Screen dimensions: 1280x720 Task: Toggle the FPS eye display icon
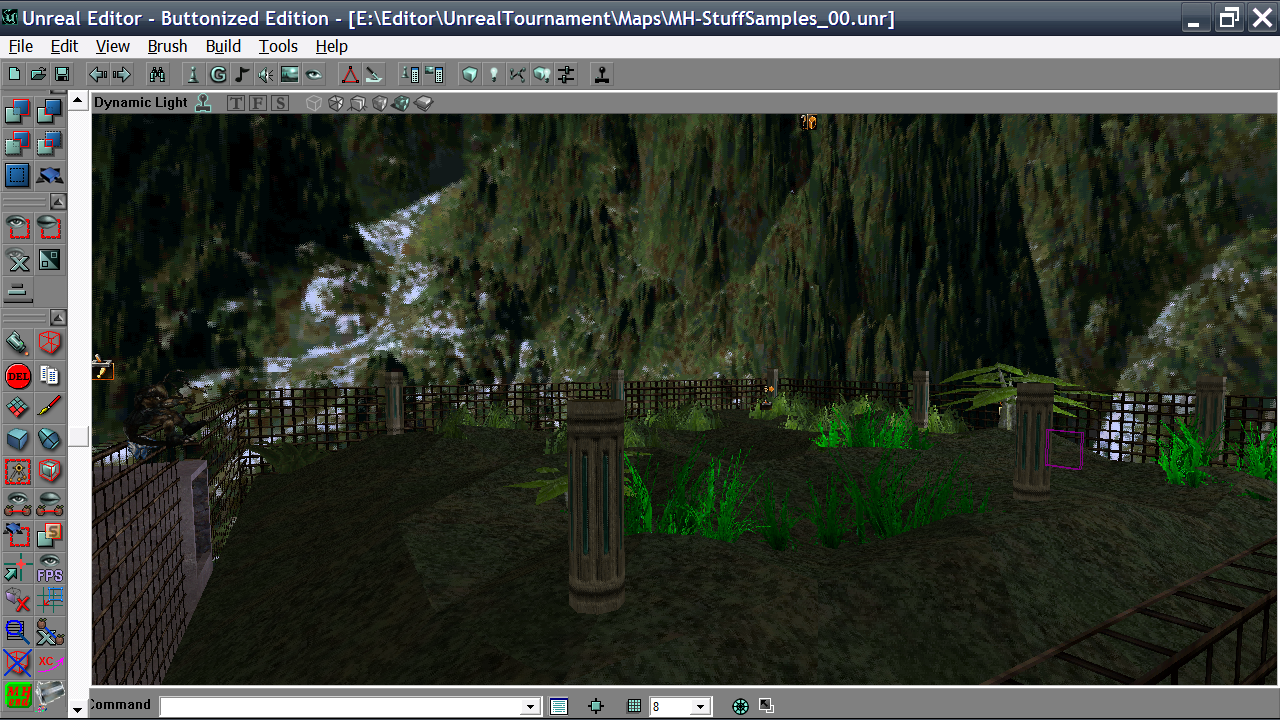point(49,568)
